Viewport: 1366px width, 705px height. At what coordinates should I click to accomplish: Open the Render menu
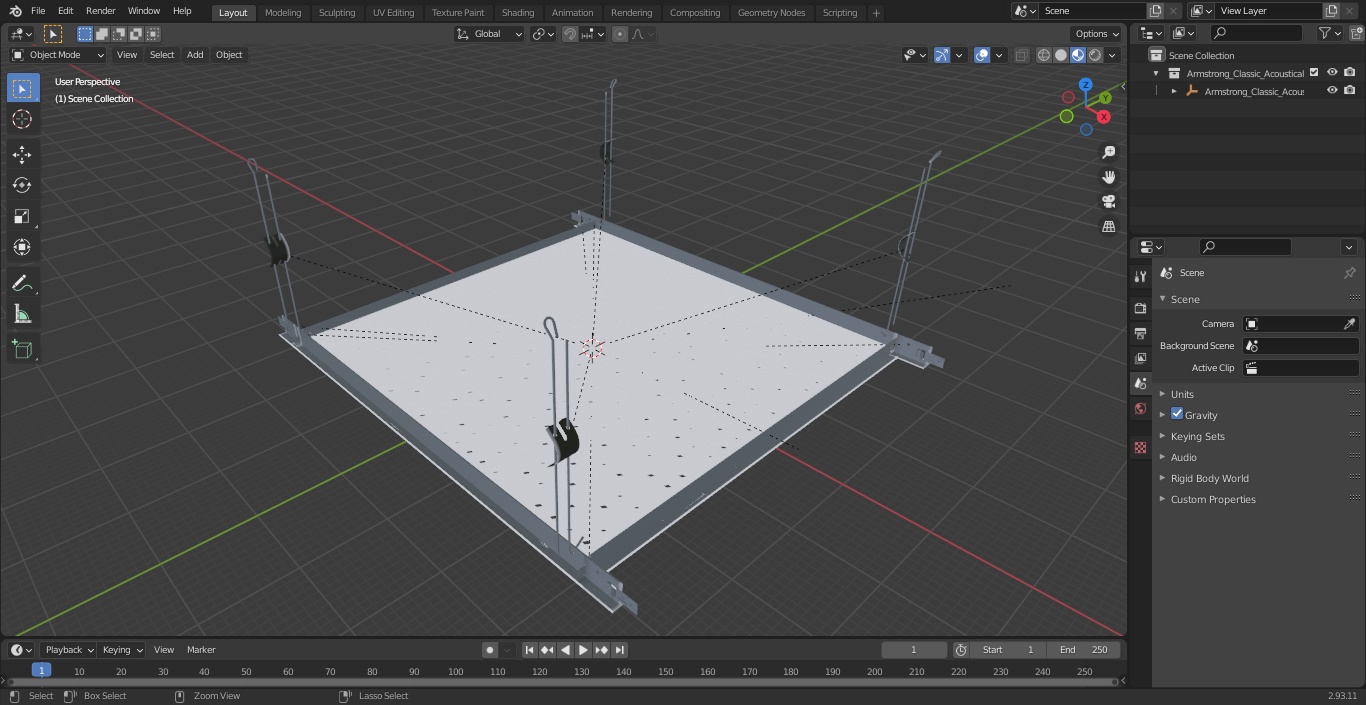coord(100,11)
